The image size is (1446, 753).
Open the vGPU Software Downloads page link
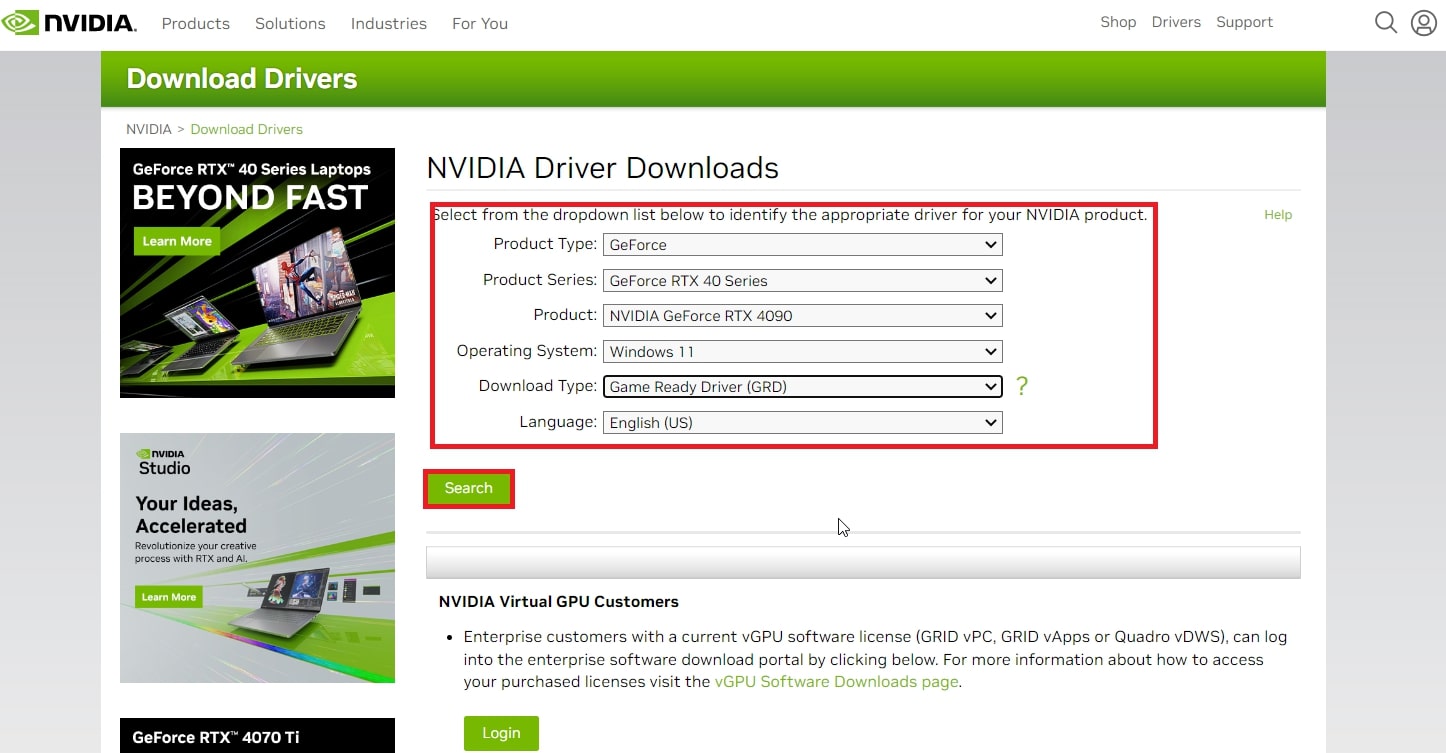tap(836, 682)
